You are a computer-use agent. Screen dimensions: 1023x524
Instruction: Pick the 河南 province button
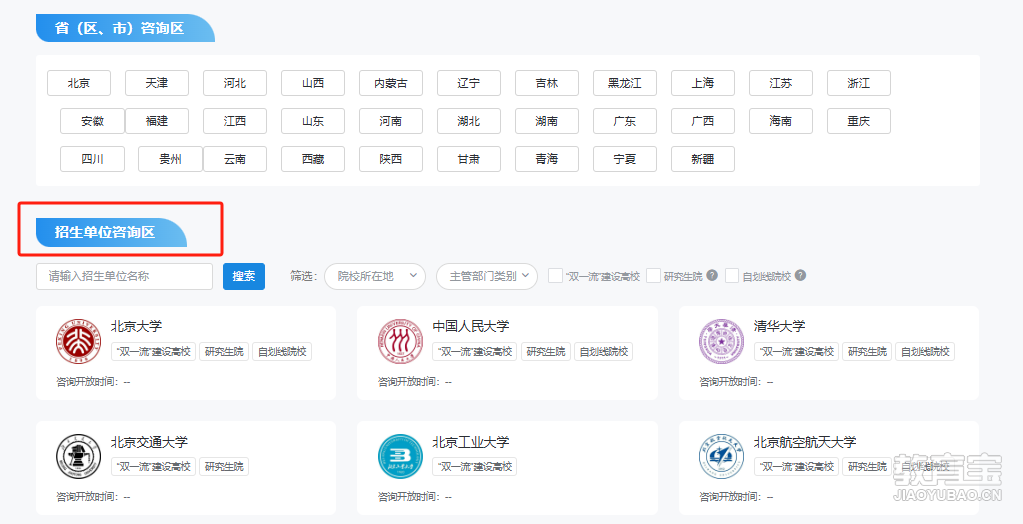pyautogui.click(x=391, y=121)
